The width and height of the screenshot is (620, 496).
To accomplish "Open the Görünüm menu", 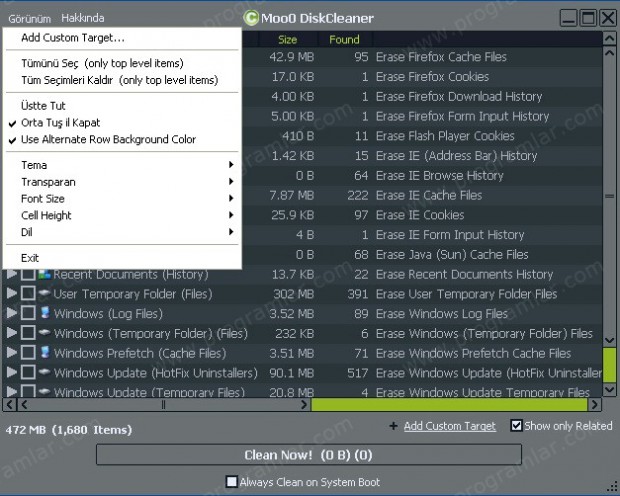I will click(30, 18).
